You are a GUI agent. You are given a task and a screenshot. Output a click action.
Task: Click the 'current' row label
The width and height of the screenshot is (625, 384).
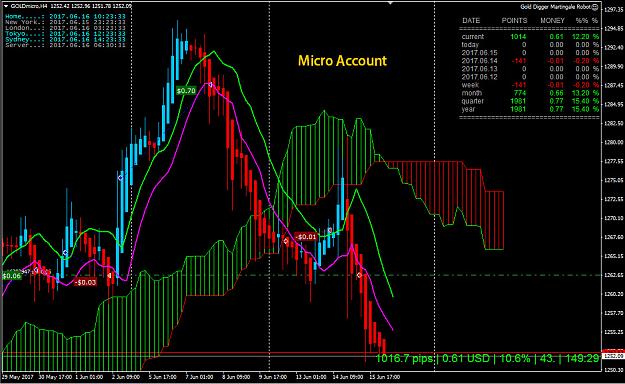coord(473,37)
